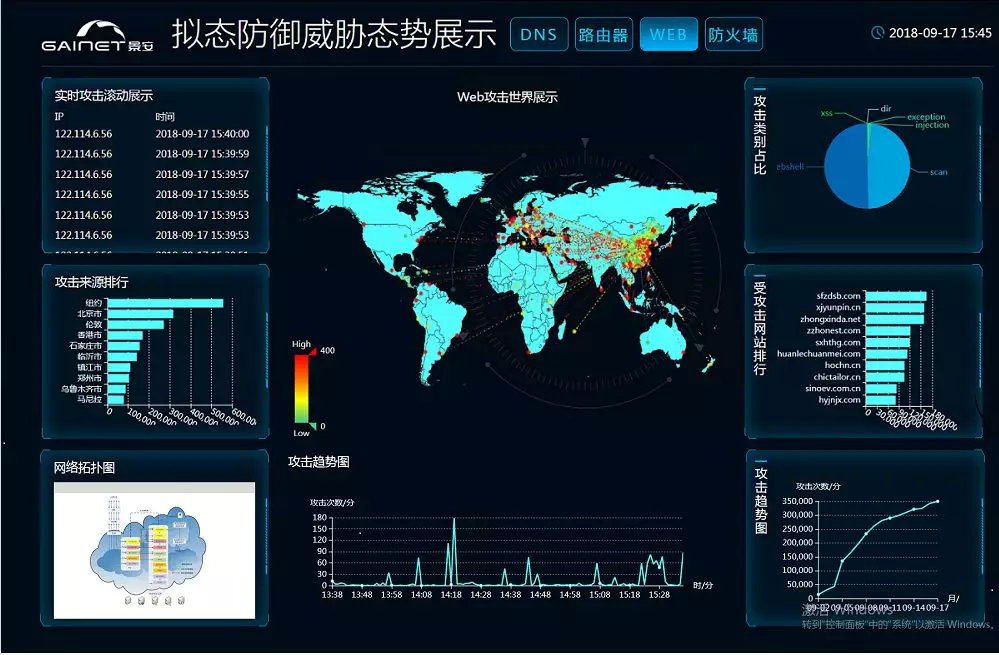
Task: Click the 纽约 bar in attack sources
Action: [x=165, y=303]
